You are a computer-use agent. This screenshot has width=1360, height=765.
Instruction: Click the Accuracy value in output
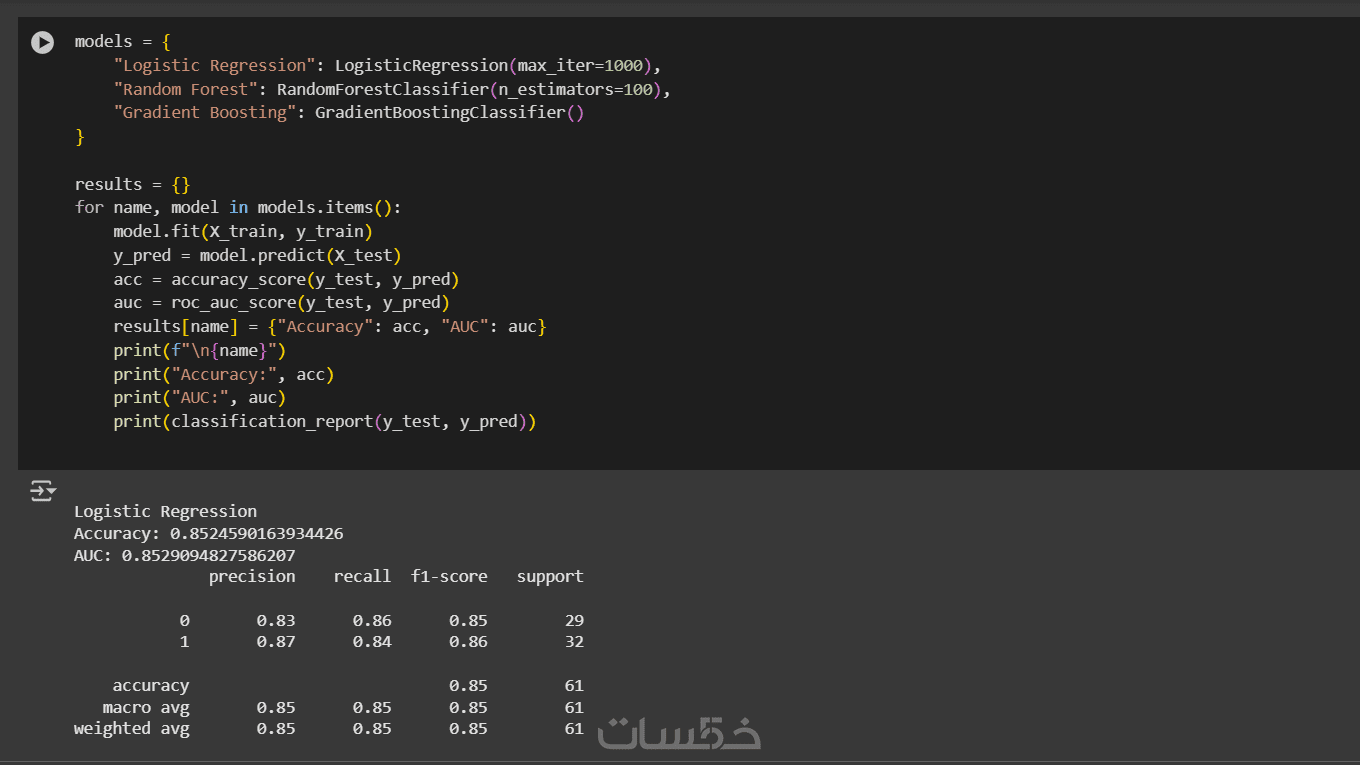tap(256, 534)
